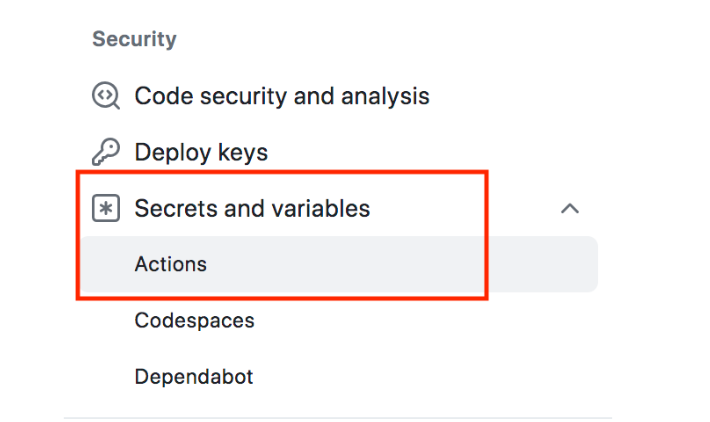Hit the boxed star icon left of Secrets
The width and height of the screenshot is (710, 422).
pos(105,209)
